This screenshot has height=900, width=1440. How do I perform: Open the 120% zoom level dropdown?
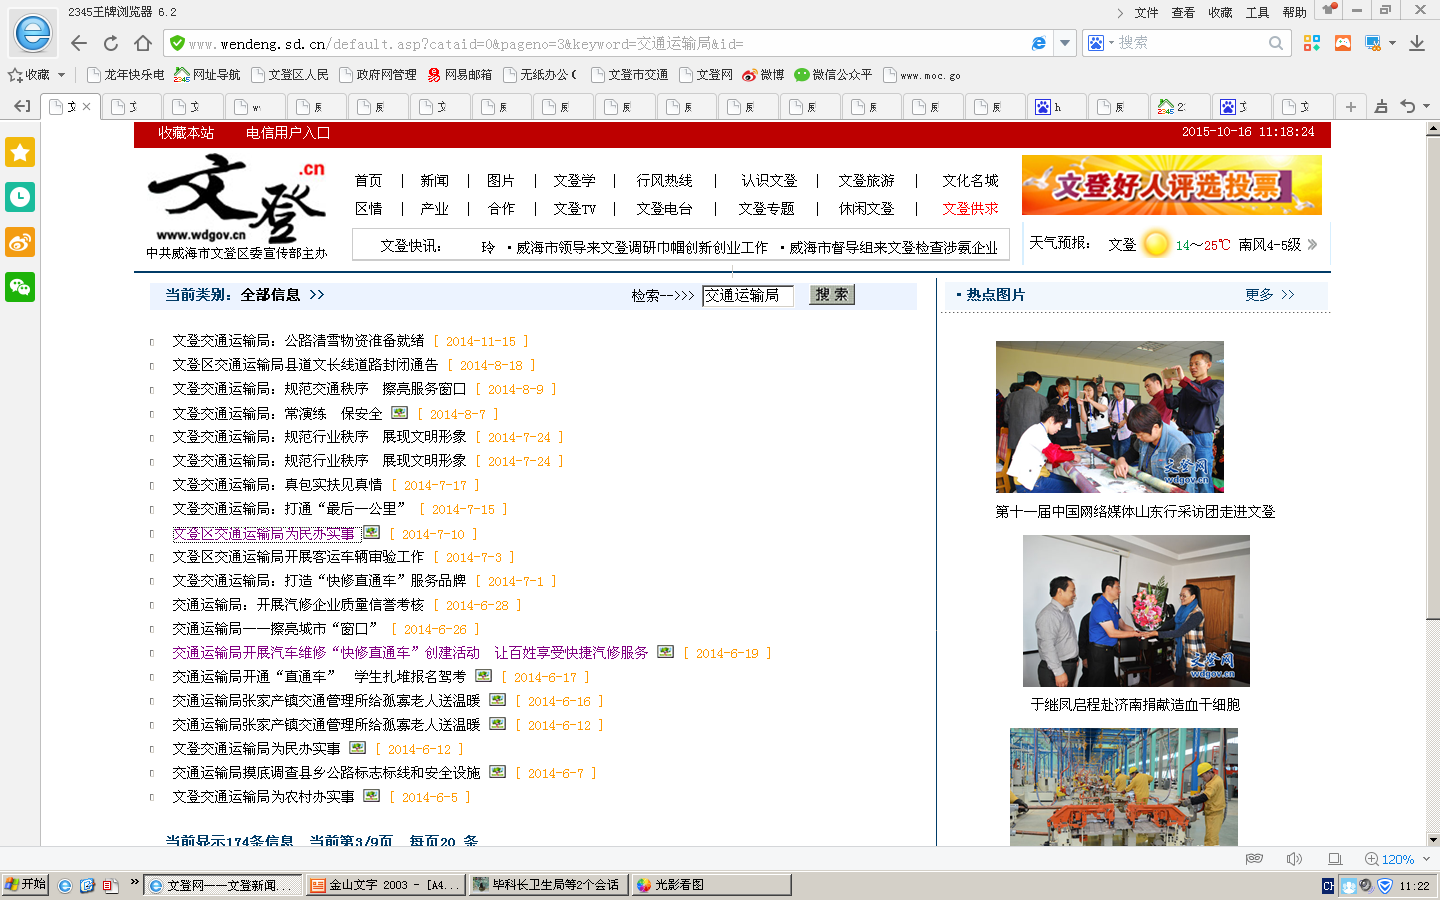tap(1426, 859)
